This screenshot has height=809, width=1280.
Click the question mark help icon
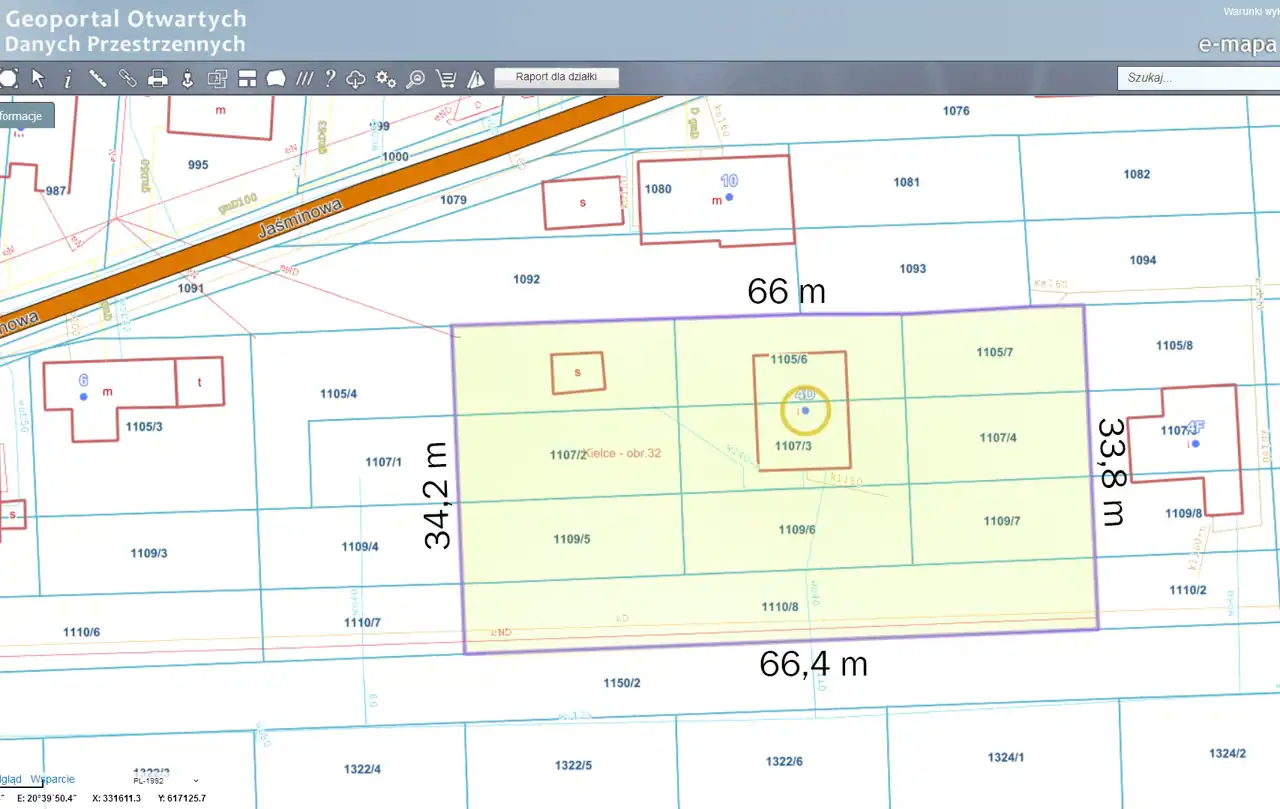330,78
